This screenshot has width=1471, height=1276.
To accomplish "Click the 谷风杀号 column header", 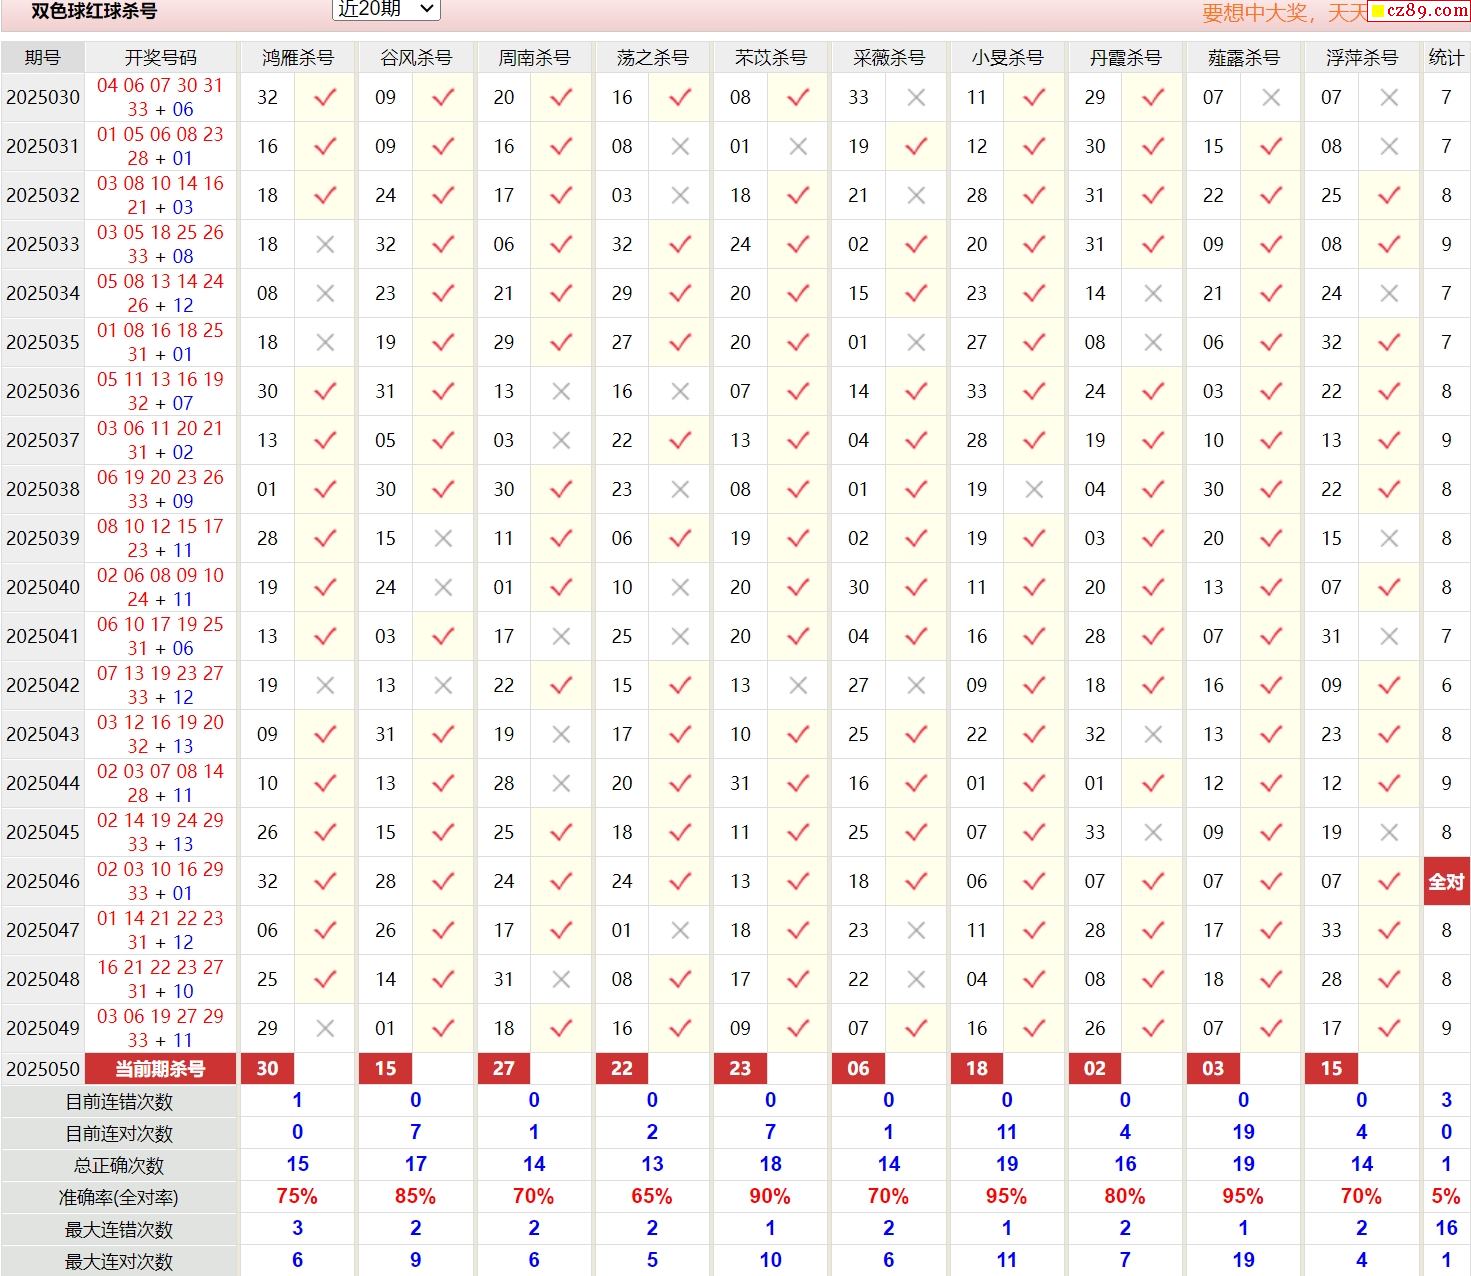I will tap(416, 58).
